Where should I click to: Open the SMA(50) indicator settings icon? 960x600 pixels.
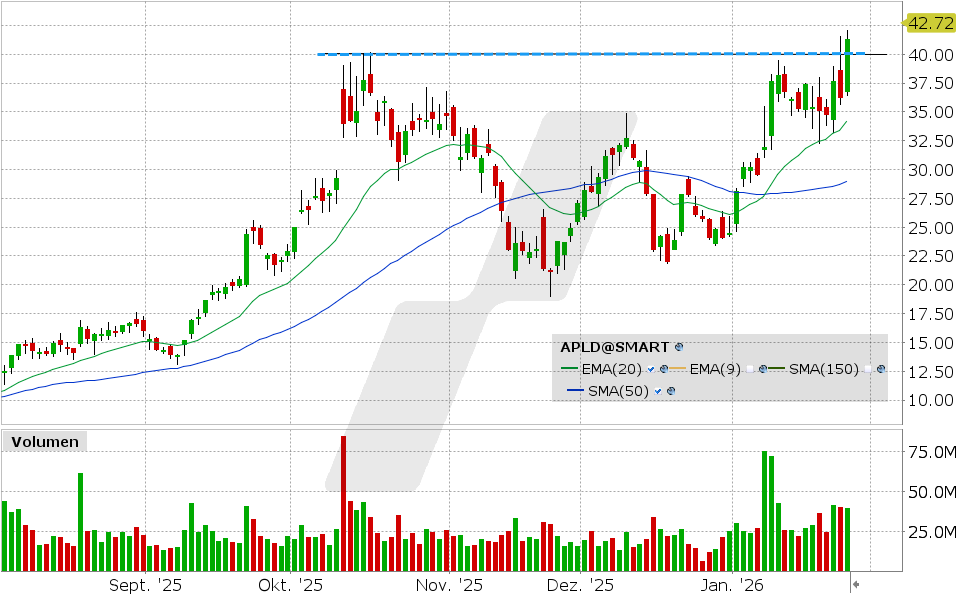[x=671, y=391]
